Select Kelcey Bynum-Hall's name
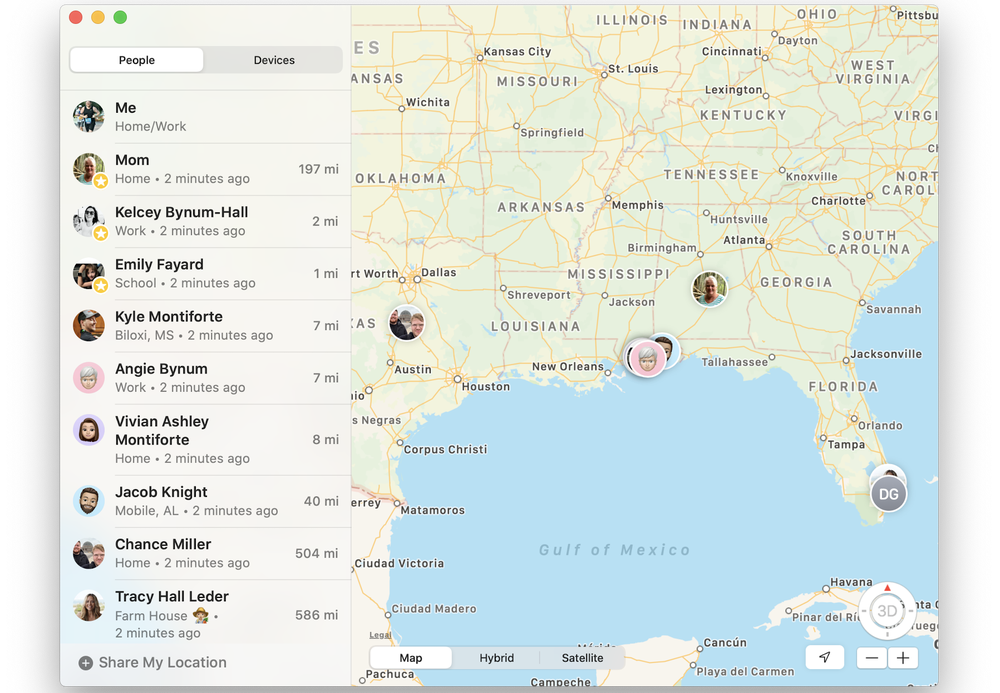Image resolution: width=1000 pixels, height=693 pixels. 181,212
